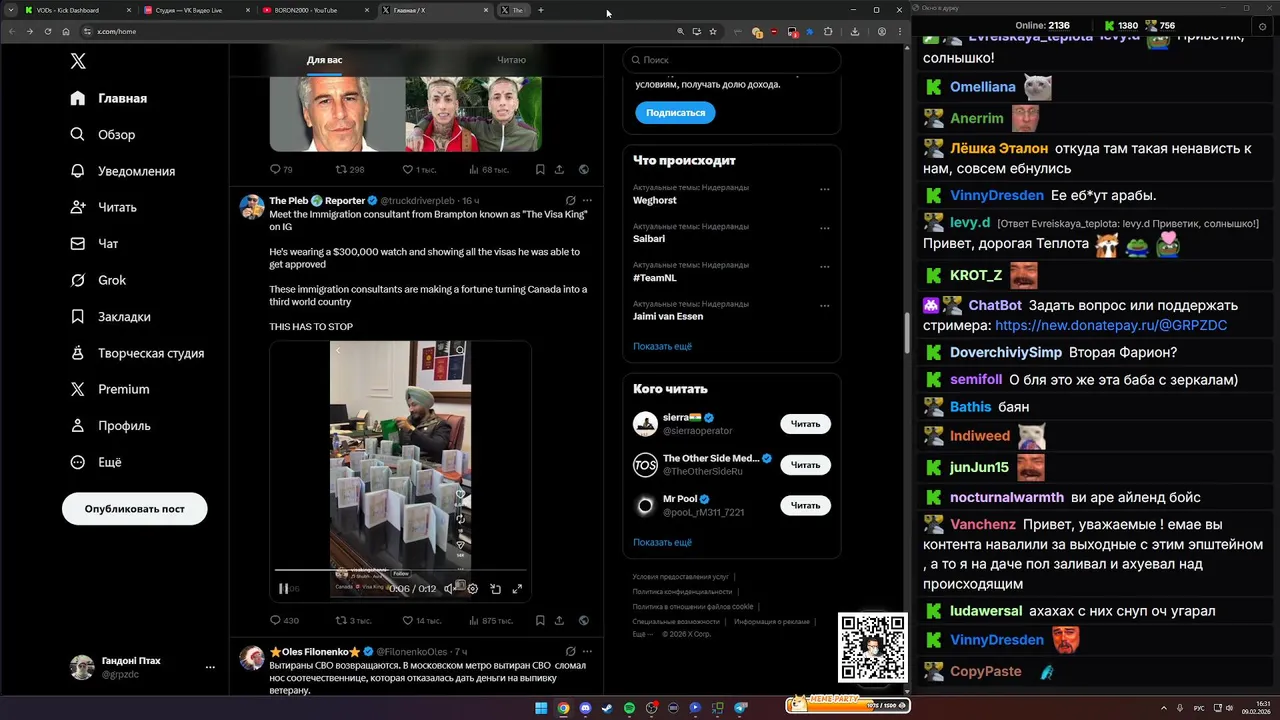Follow Mr Pool with Читать button
Viewport: 1280px width, 720px height.
click(x=805, y=506)
